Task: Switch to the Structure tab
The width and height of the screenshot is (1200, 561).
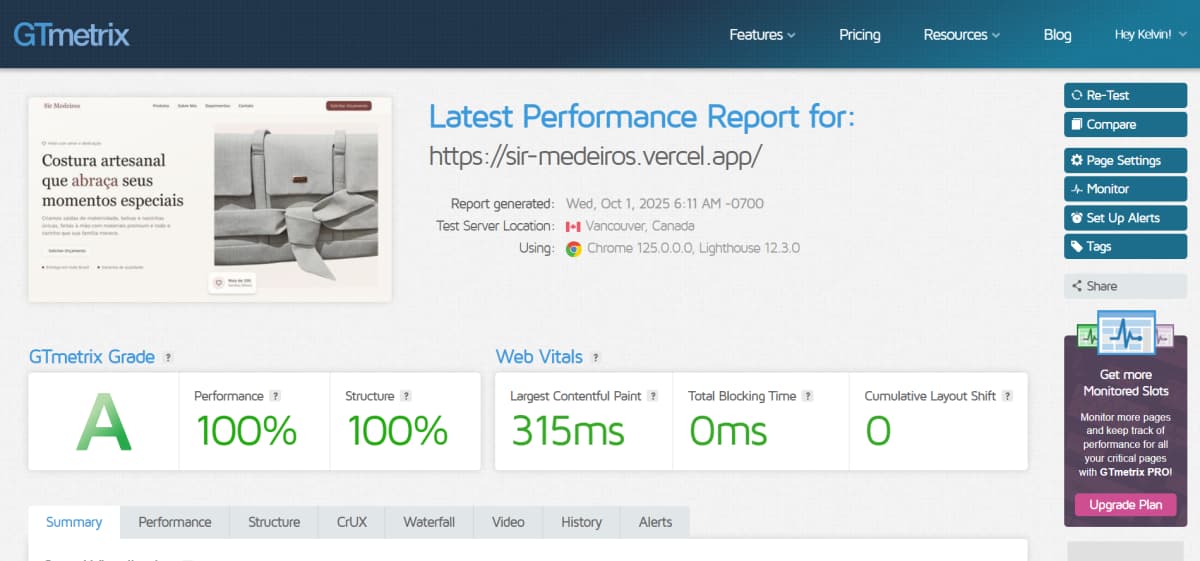Action: click(x=274, y=522)
